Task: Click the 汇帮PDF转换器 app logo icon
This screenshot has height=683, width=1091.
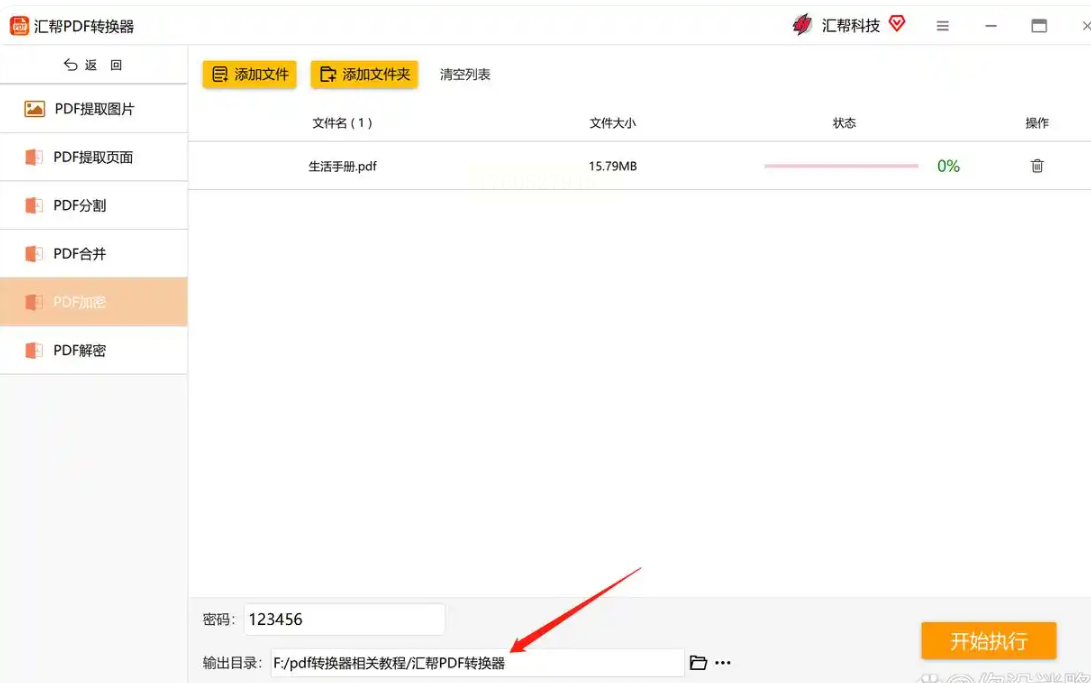Action: pos(19,26)
